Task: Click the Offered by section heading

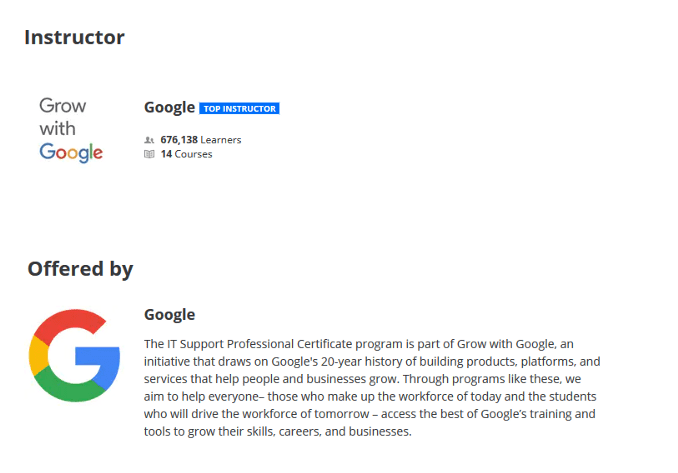Action: click(80, 269)
